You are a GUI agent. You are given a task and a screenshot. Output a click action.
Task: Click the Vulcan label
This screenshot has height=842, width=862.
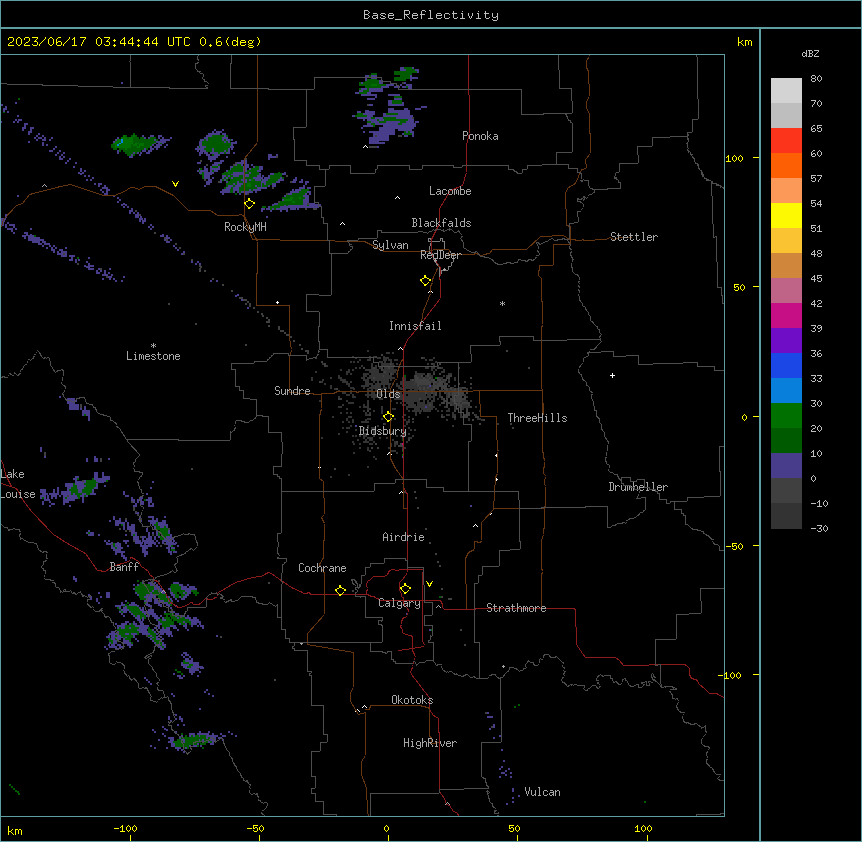pyautogui.click(x=542, y=792)
